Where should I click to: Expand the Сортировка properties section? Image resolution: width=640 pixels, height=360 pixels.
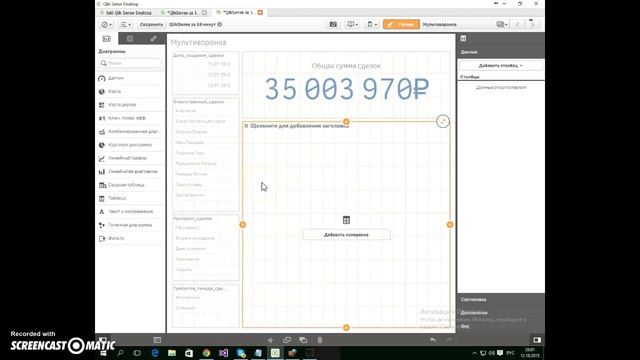(501, 300)
